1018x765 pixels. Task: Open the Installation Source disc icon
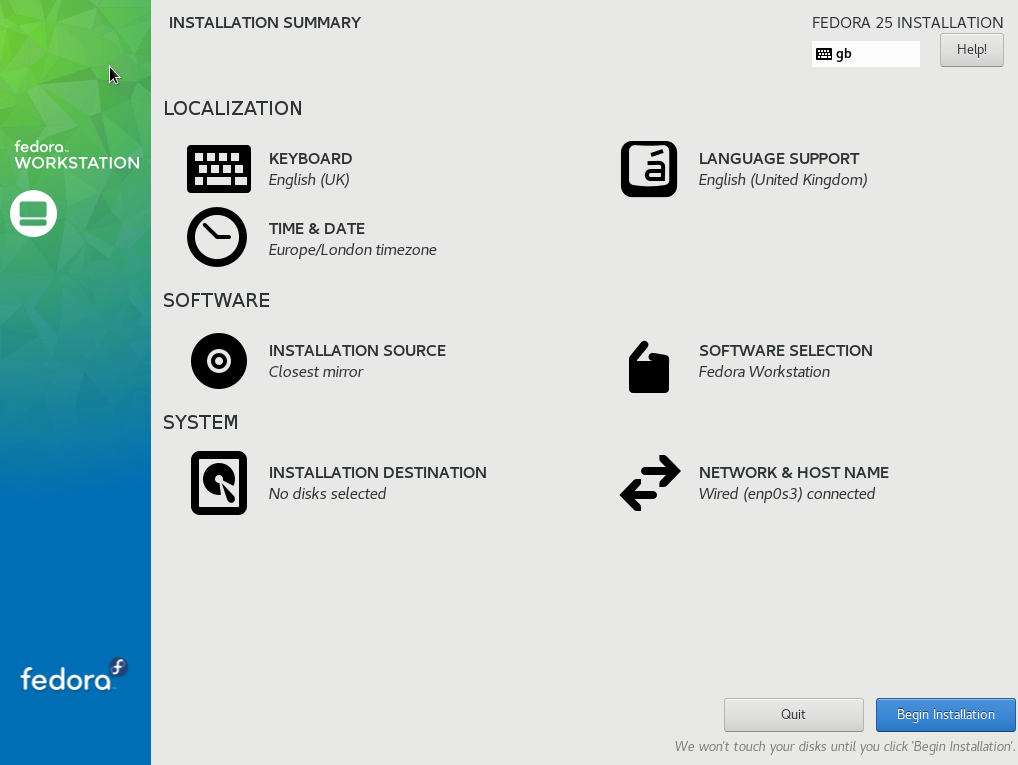point(219,361)
